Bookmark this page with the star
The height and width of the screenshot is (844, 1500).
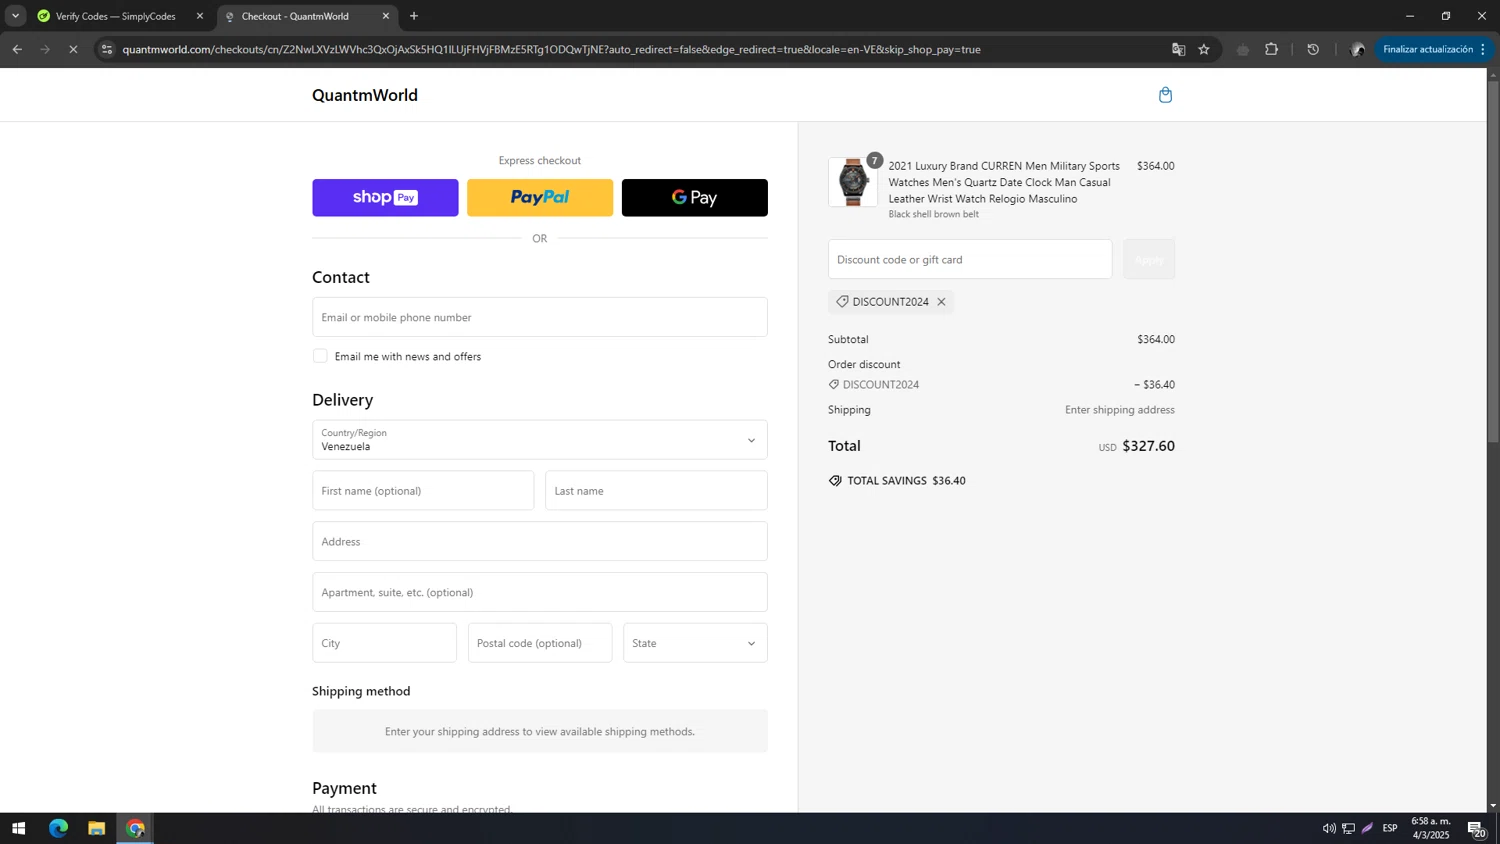[1204, 49]
